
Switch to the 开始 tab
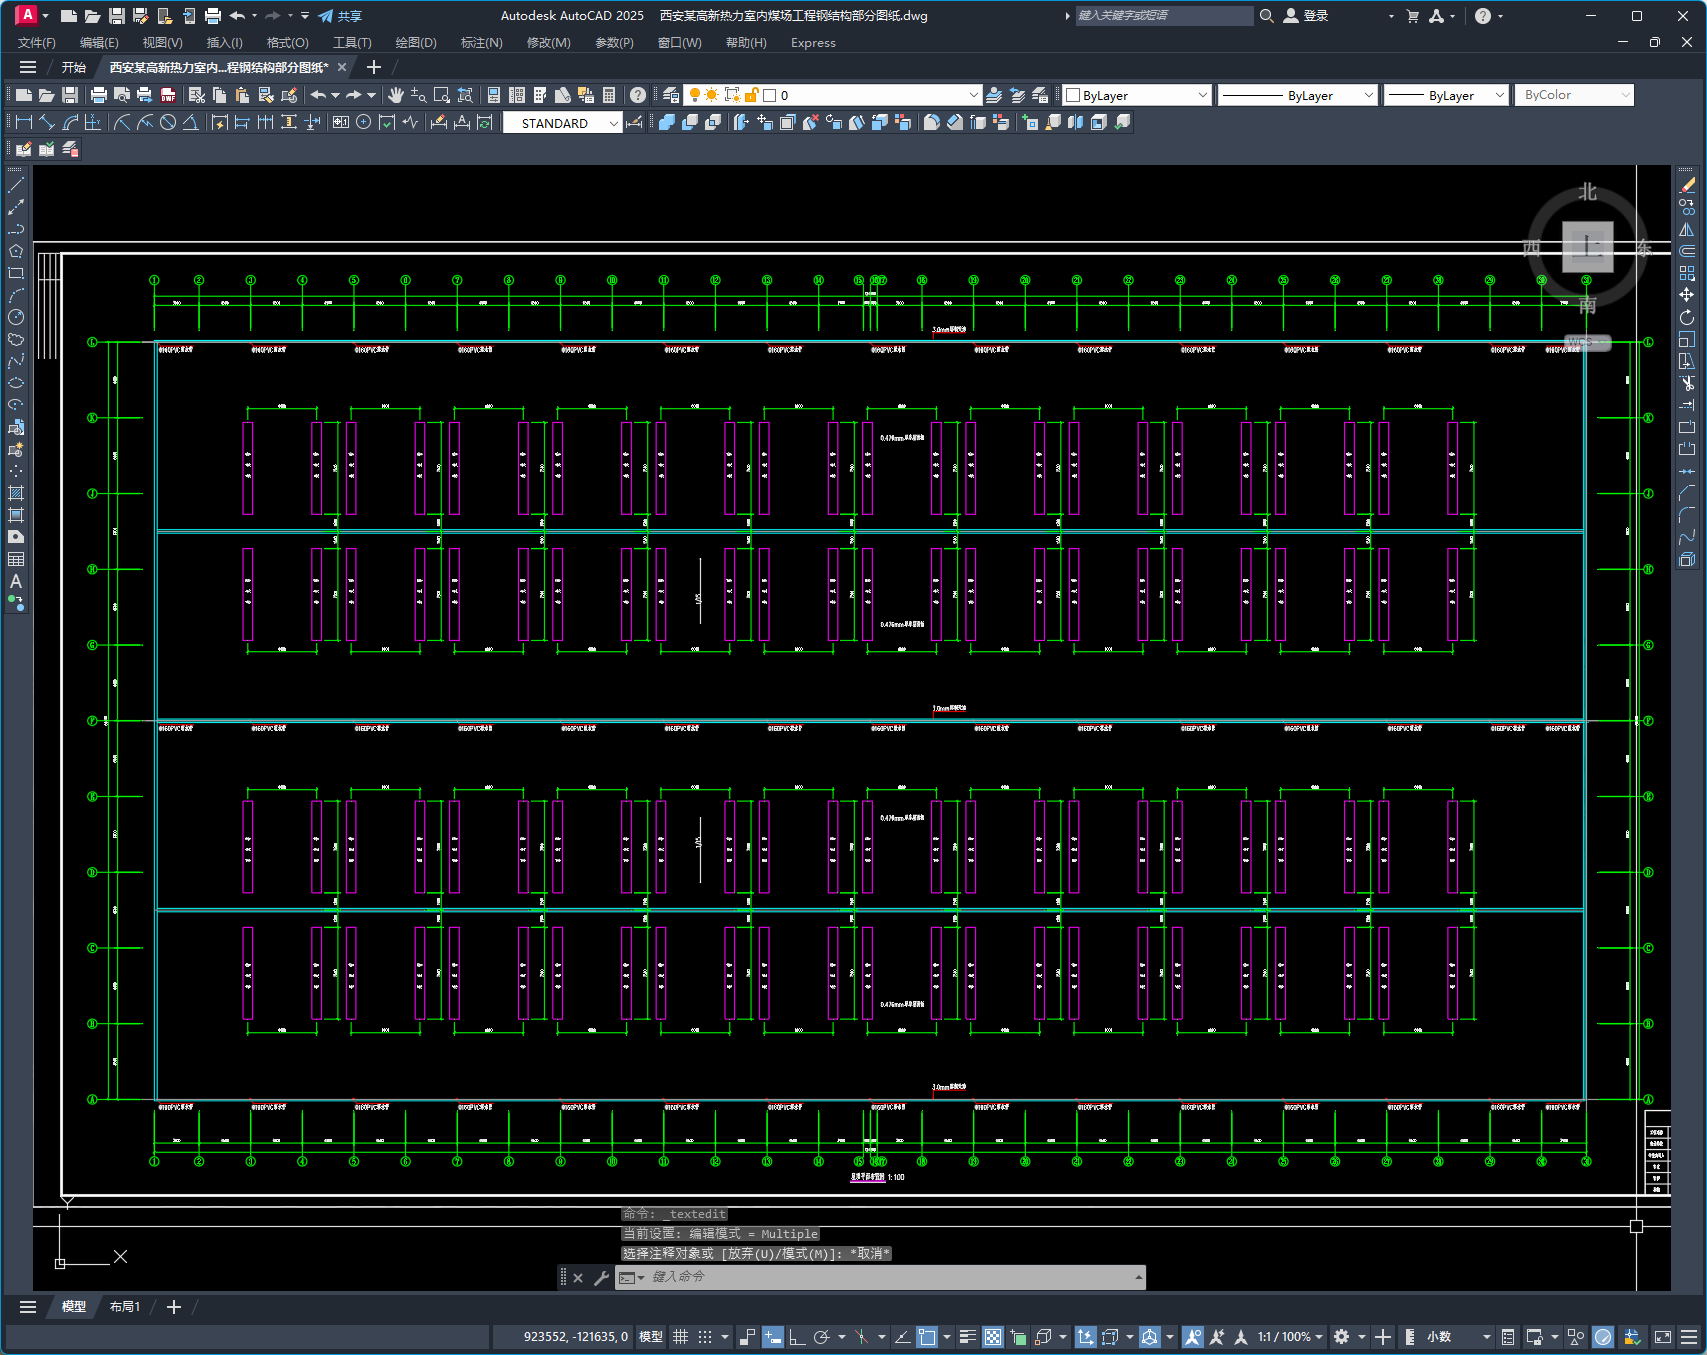point(74,67)
